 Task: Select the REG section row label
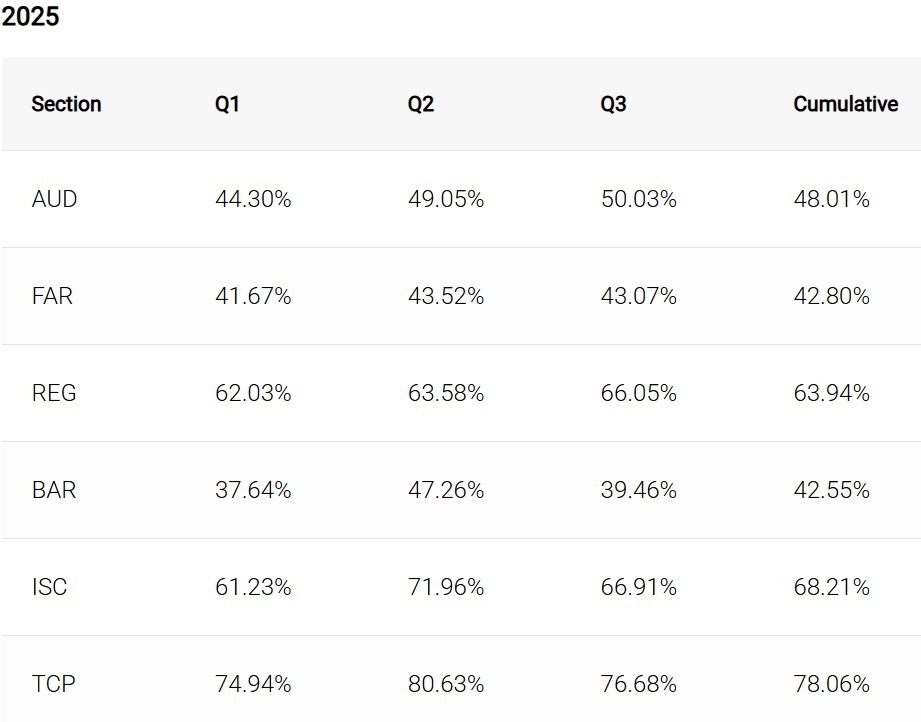point(54,393)
